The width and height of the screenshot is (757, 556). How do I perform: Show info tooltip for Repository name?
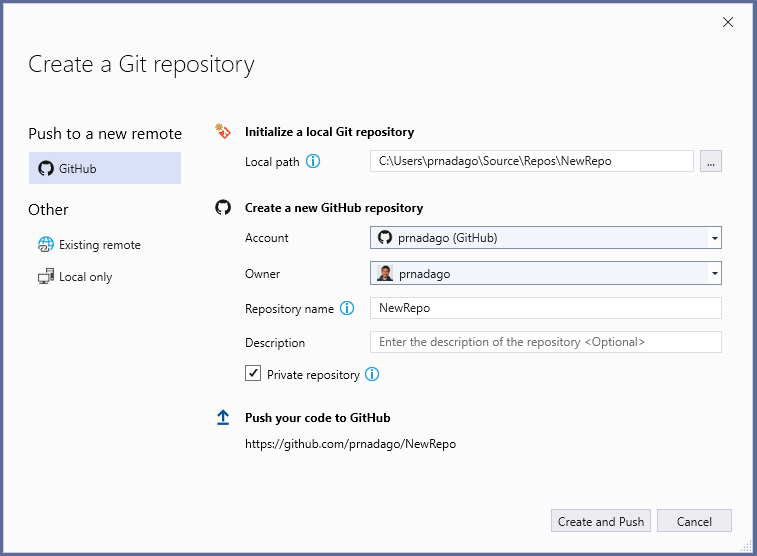[x=347, y=308]
